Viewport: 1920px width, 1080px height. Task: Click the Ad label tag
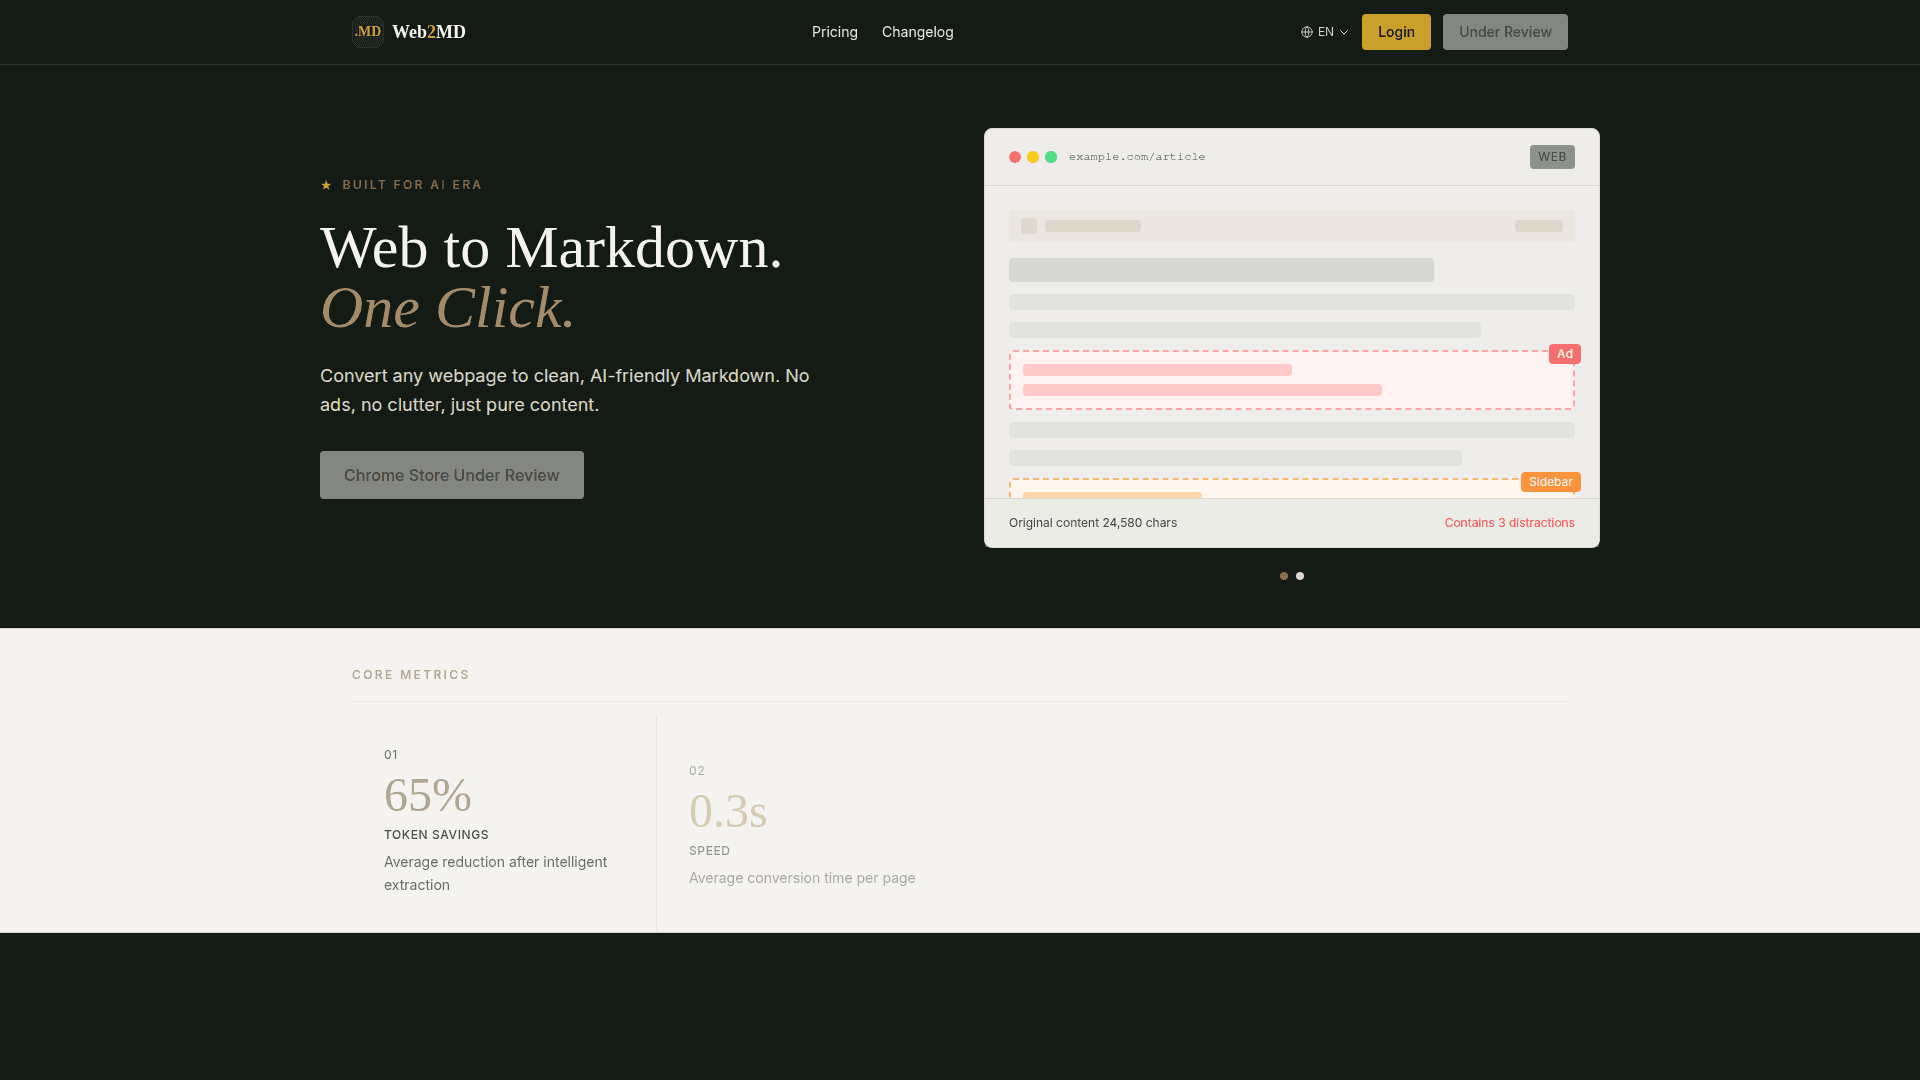coord(1565,354)
